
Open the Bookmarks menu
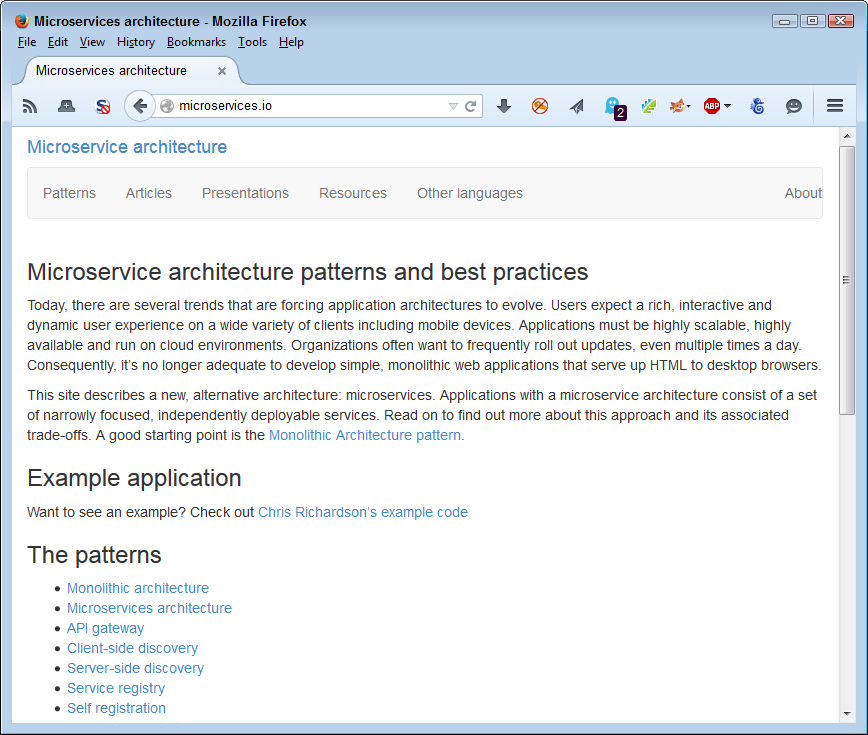point(196,42)
